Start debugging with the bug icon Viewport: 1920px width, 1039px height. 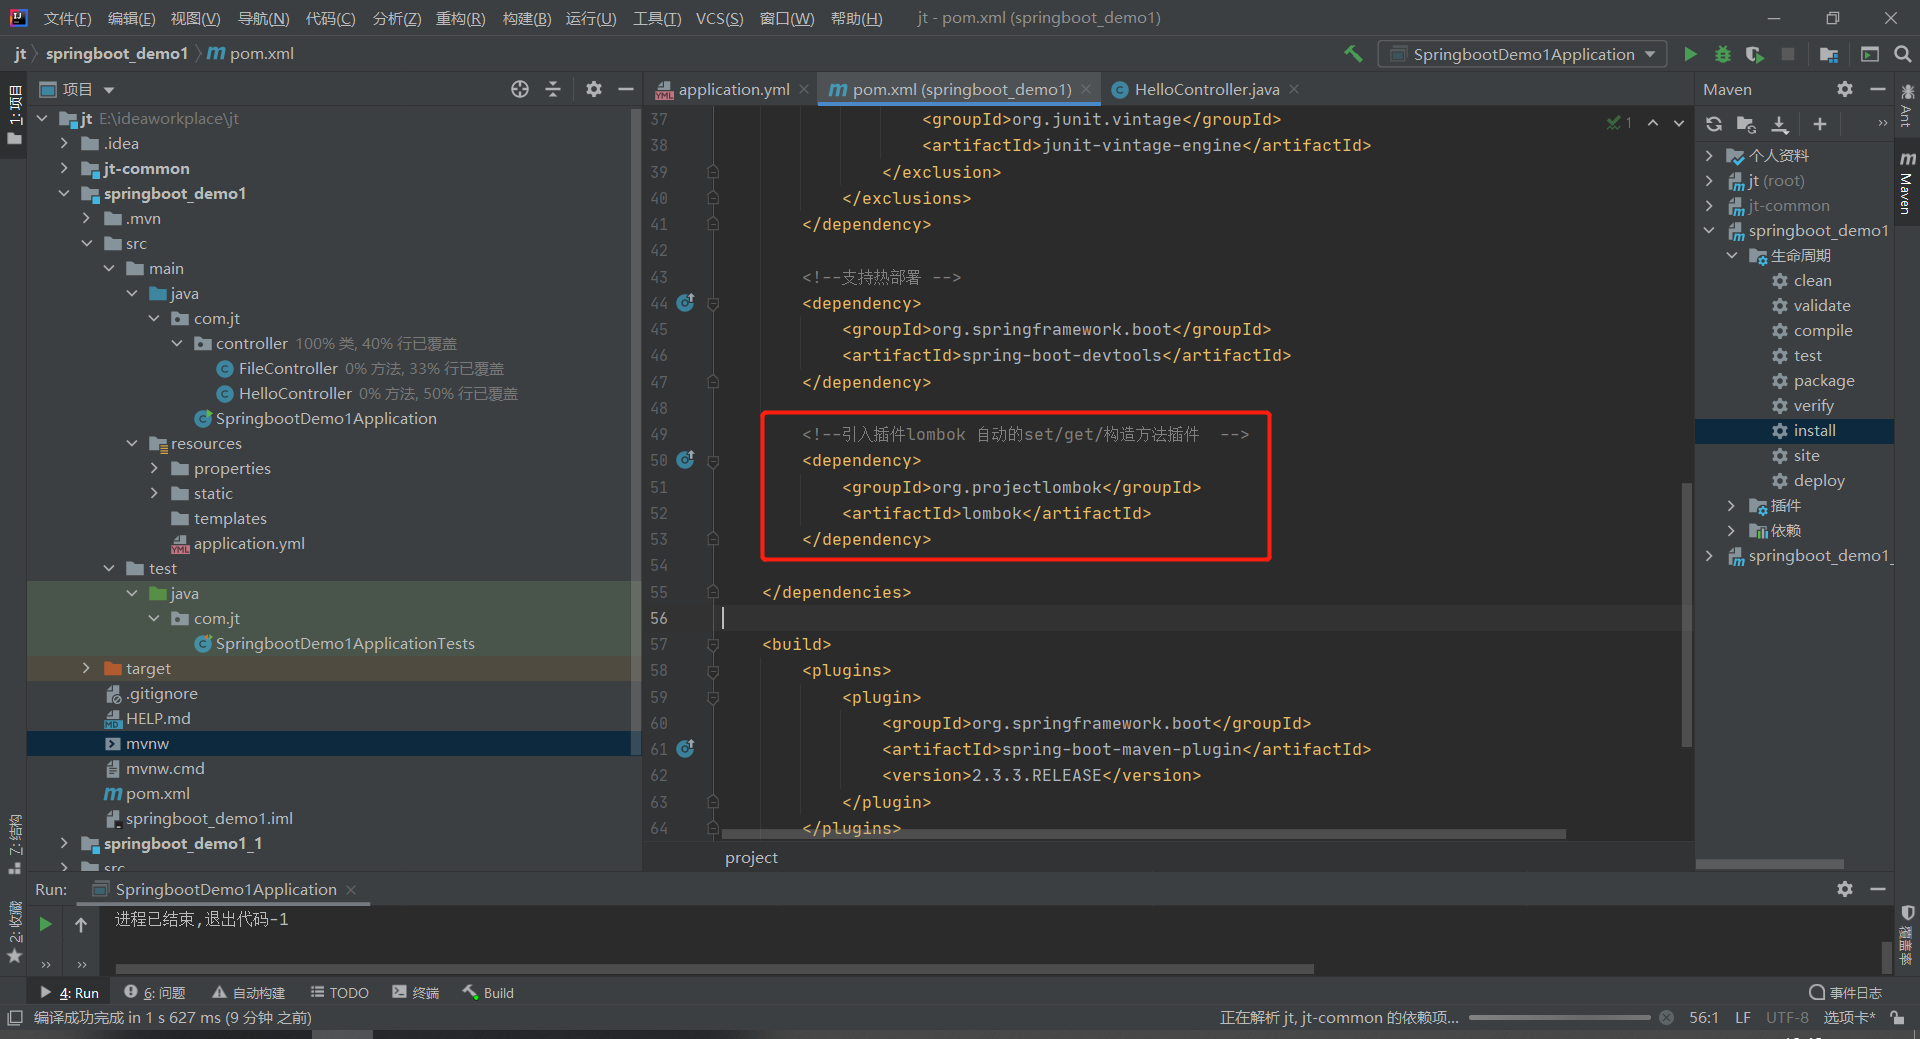[1723, 54]
